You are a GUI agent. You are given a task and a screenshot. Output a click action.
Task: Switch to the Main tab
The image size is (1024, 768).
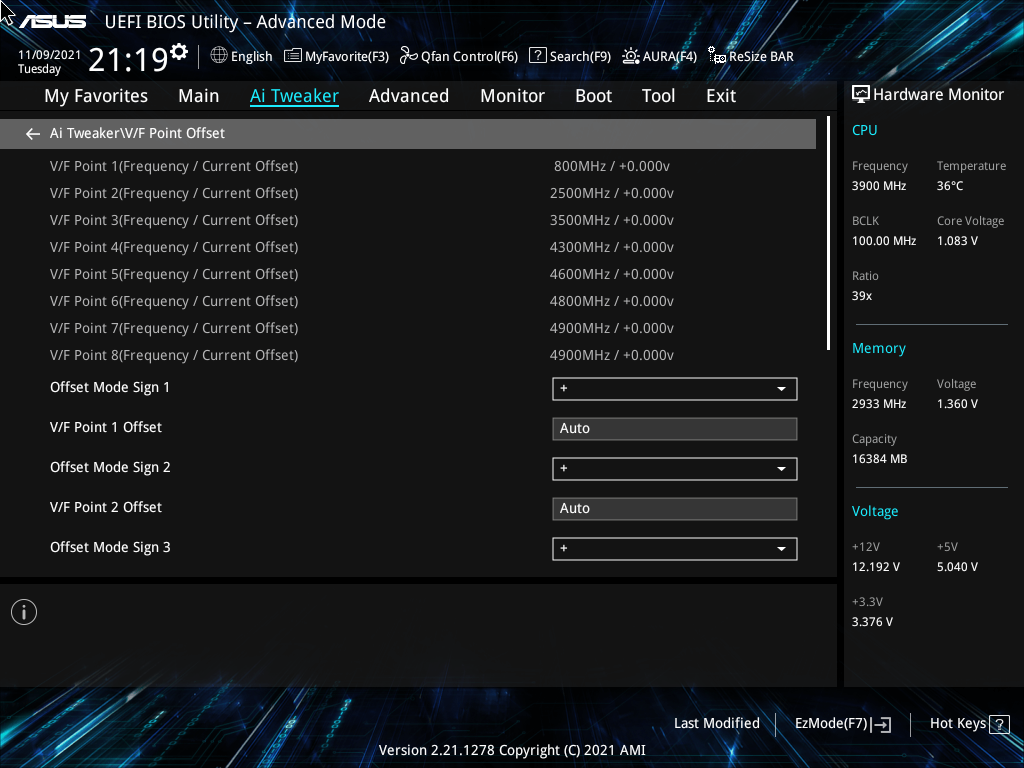(199, 96)
